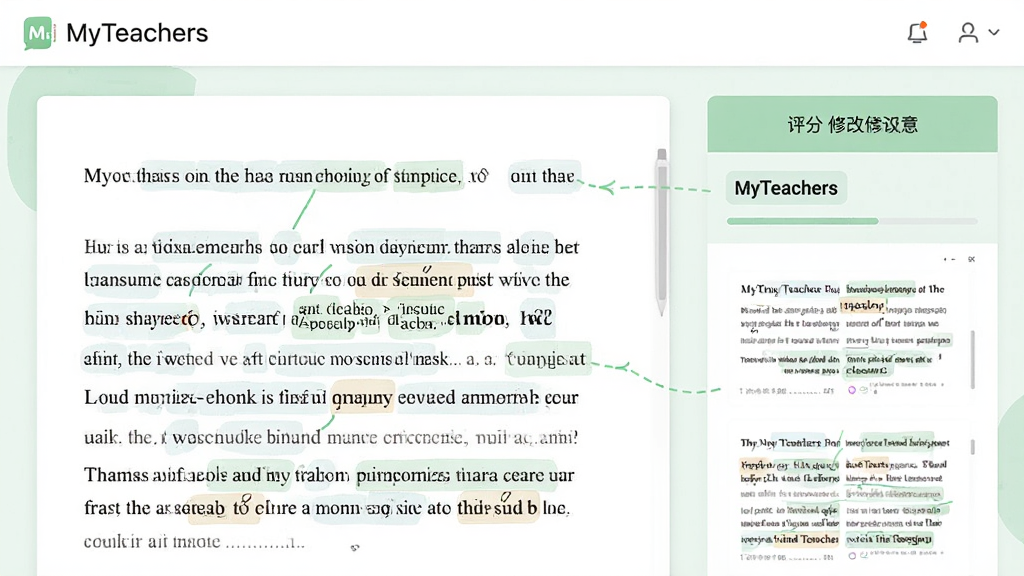Click the first sentence starting "Myoc"
The height and width of the screenshot is (576, 1024).
pyautogui.click(x=329, y=176)
